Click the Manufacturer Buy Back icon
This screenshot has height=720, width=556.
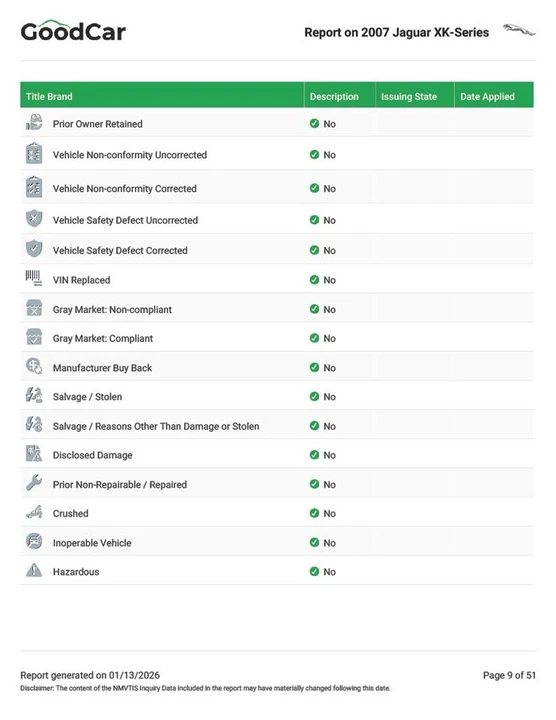[34, 366]
